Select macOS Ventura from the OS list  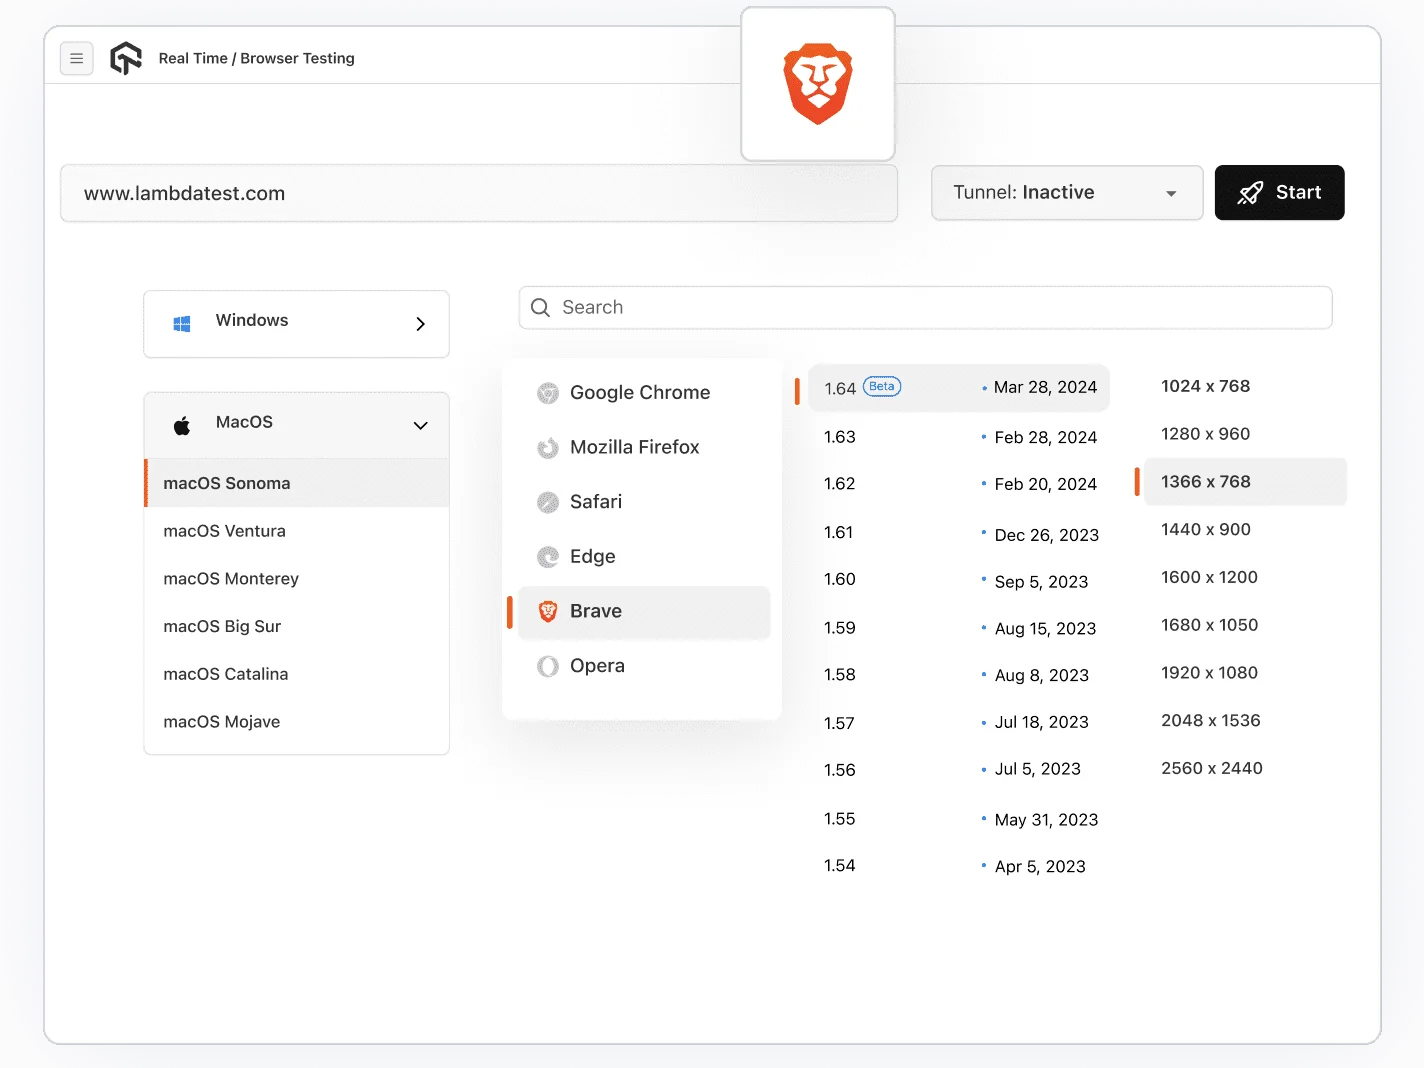[224, 531]
